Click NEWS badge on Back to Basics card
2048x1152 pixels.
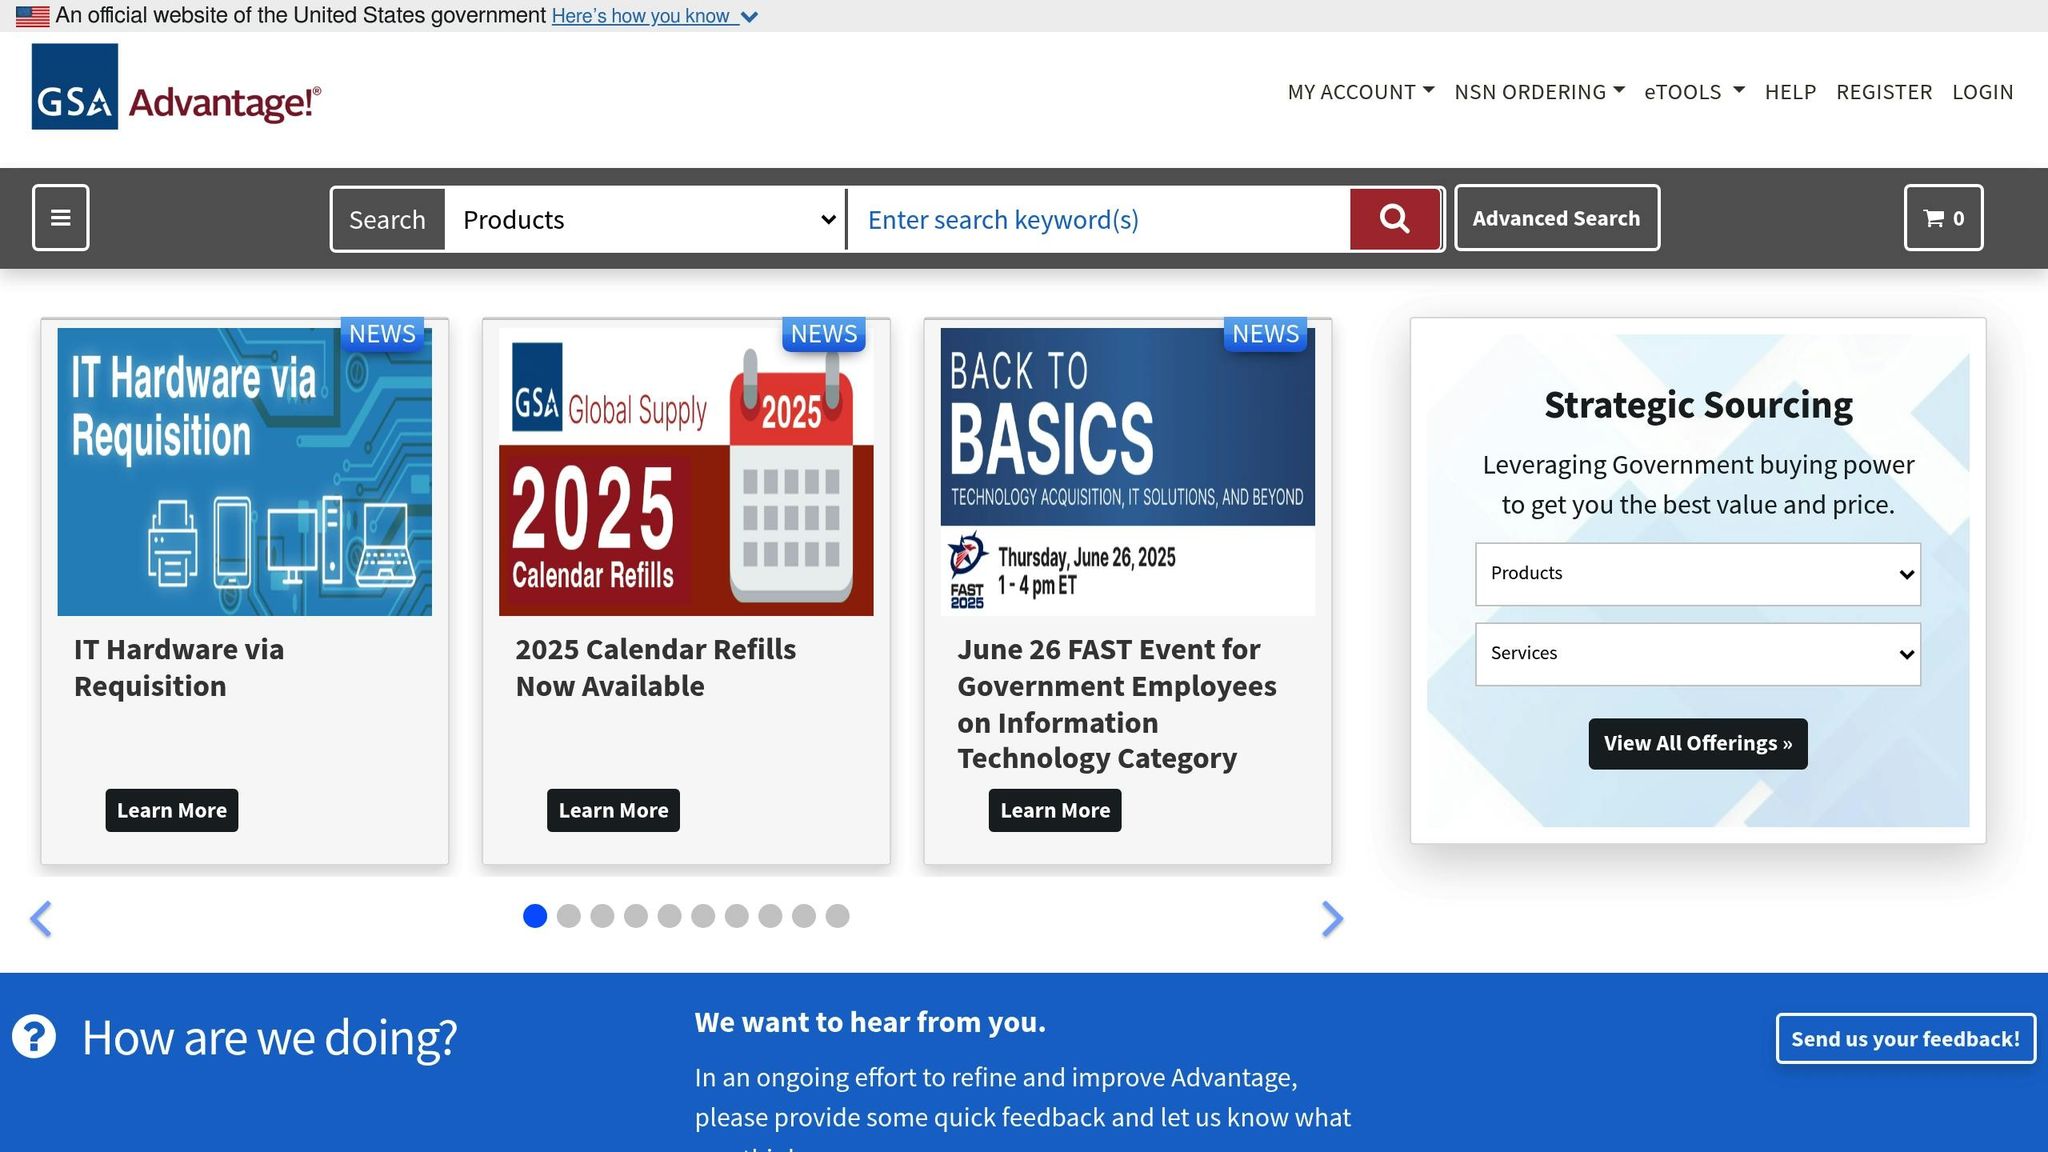[1265, 334]
